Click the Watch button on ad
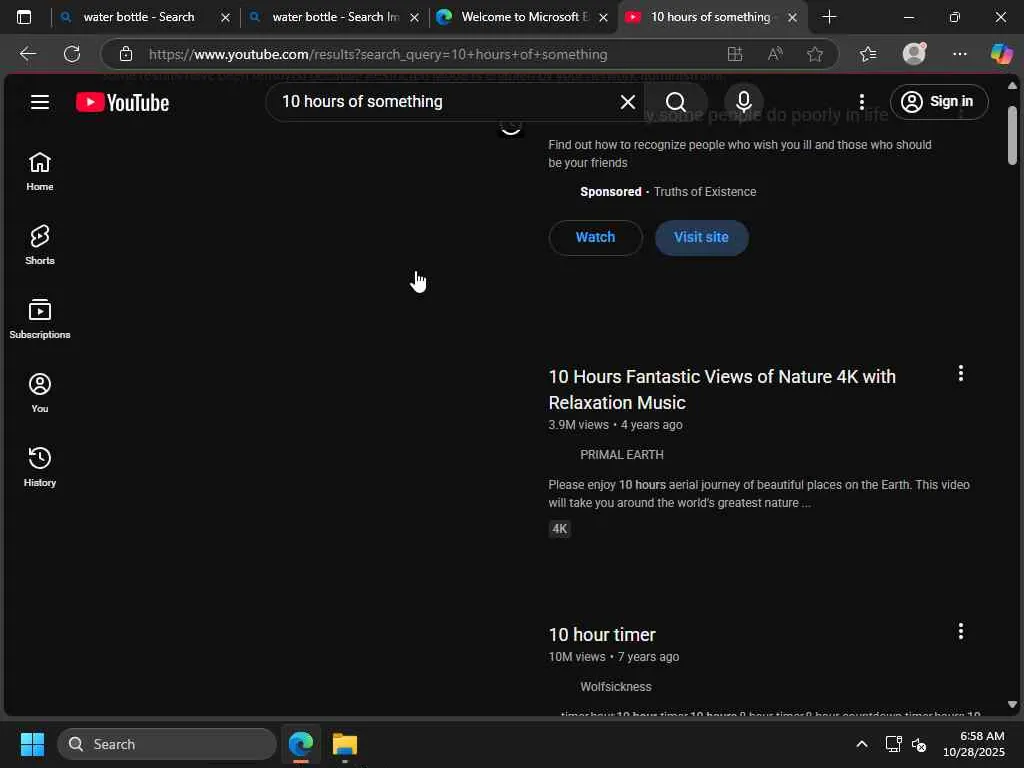1024x768 pixels. (x=596, y=237)
